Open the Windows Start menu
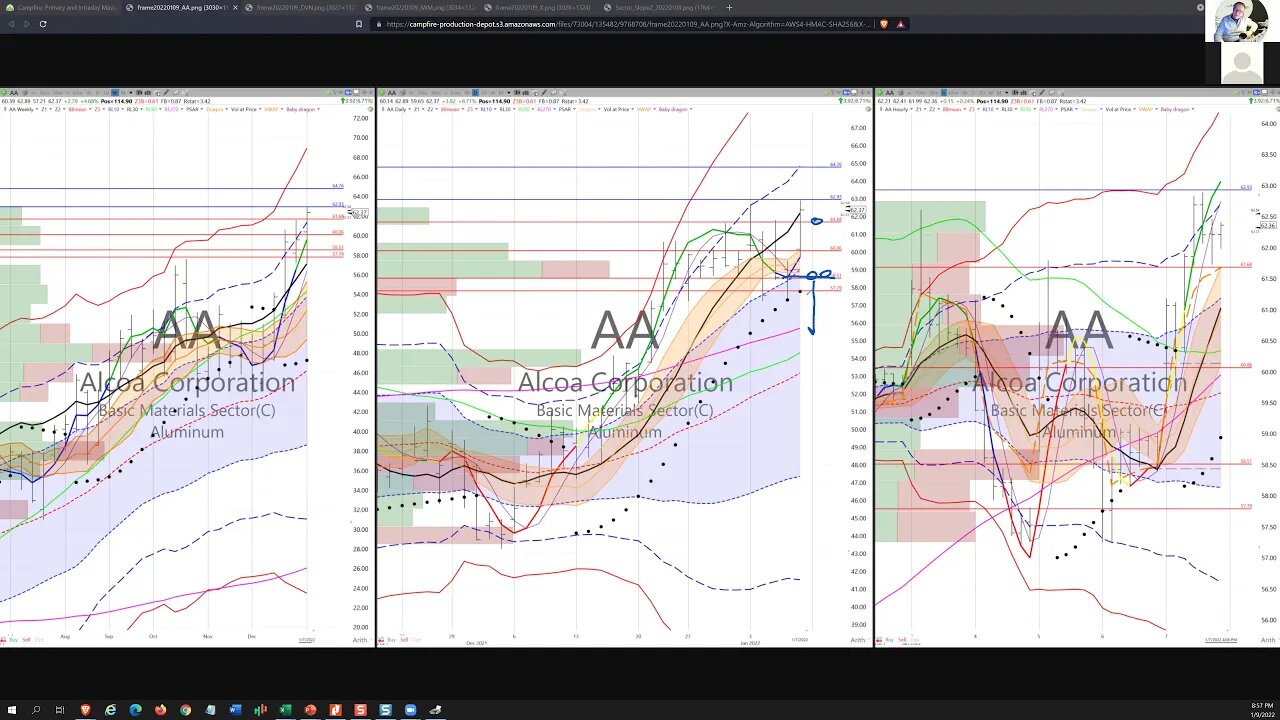Image resolution: width=1280 pixels, height=720 pixels. point(11,710)
